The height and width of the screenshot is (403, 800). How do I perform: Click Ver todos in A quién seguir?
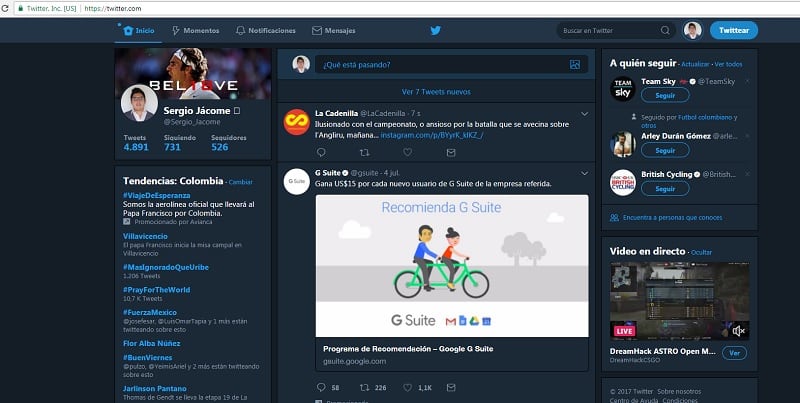coord(729,64)
